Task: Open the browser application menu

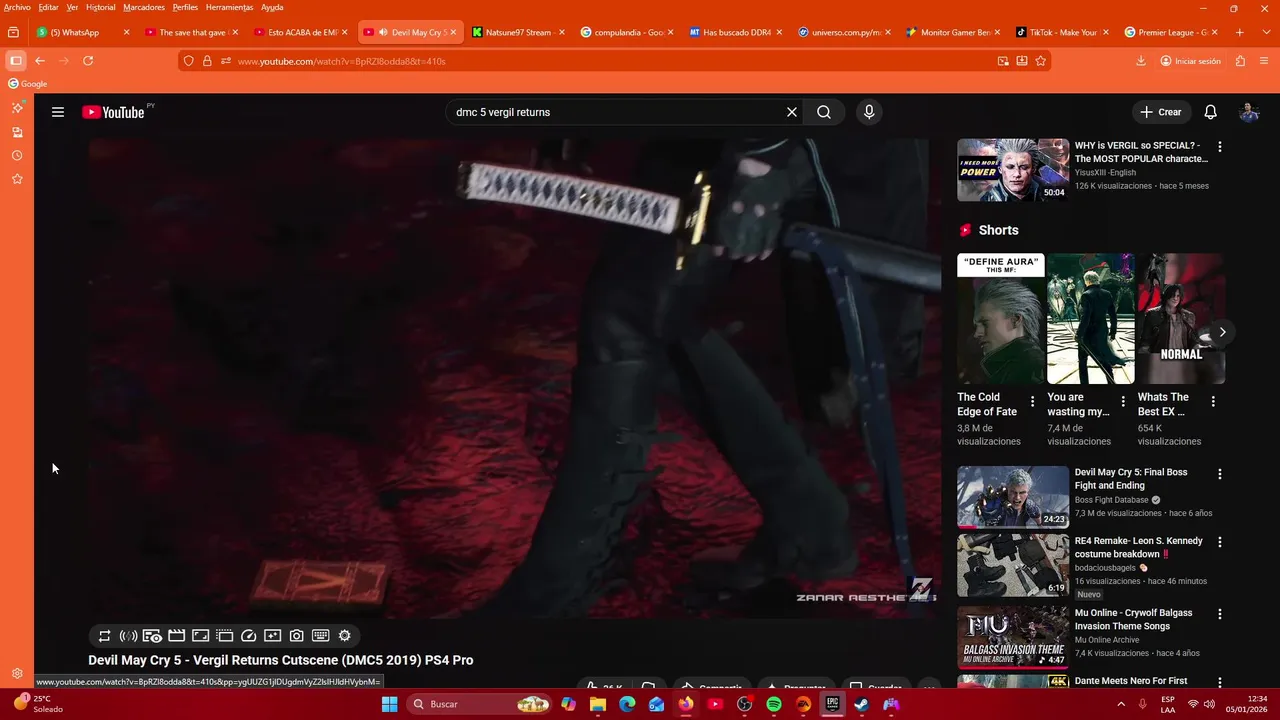Action: tap(1264, 61)
